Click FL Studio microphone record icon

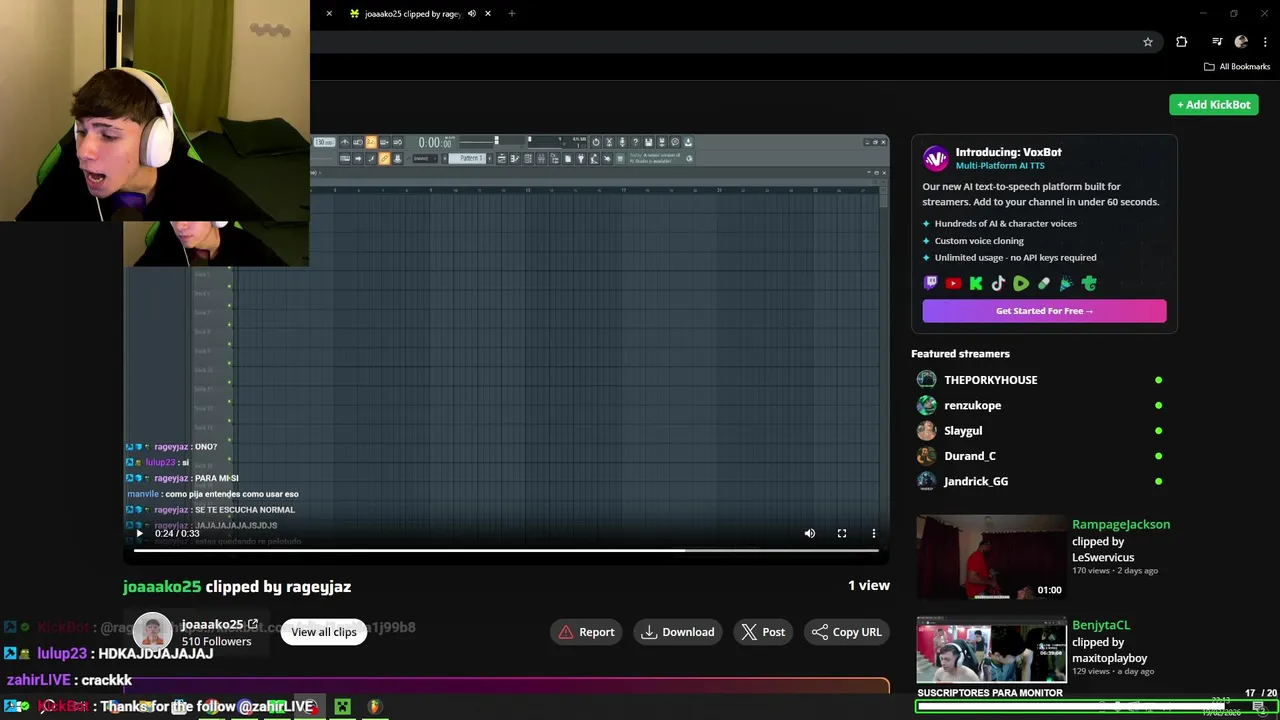coord(622,142)
